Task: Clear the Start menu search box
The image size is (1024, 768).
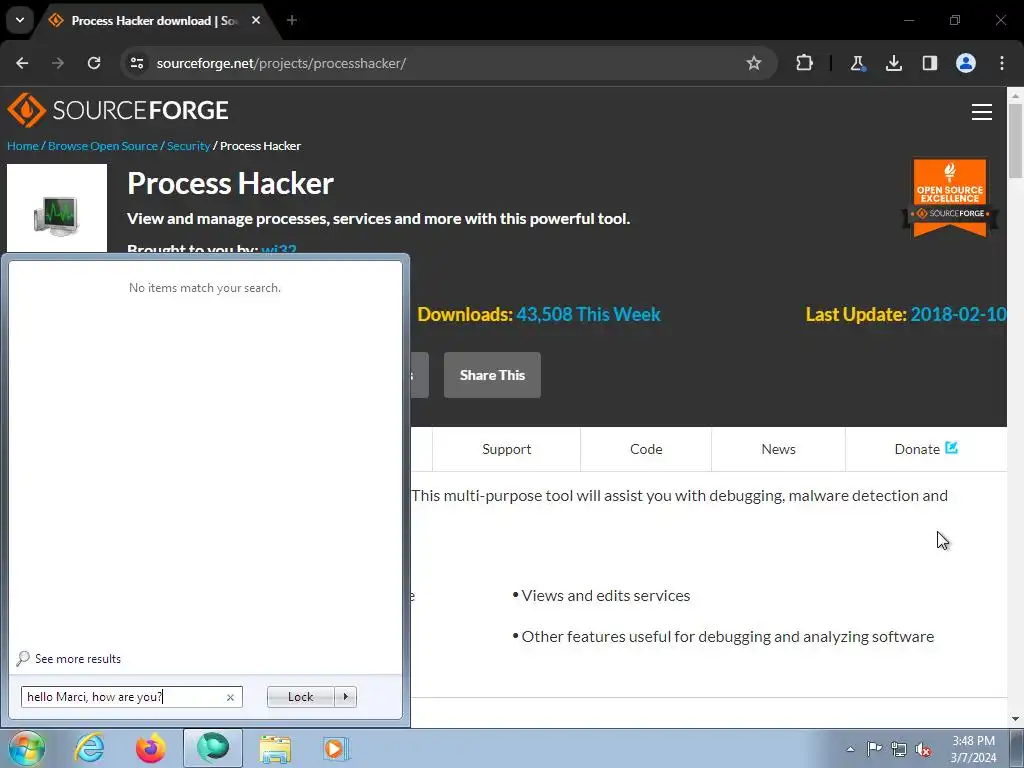Action: coord(231,697)
